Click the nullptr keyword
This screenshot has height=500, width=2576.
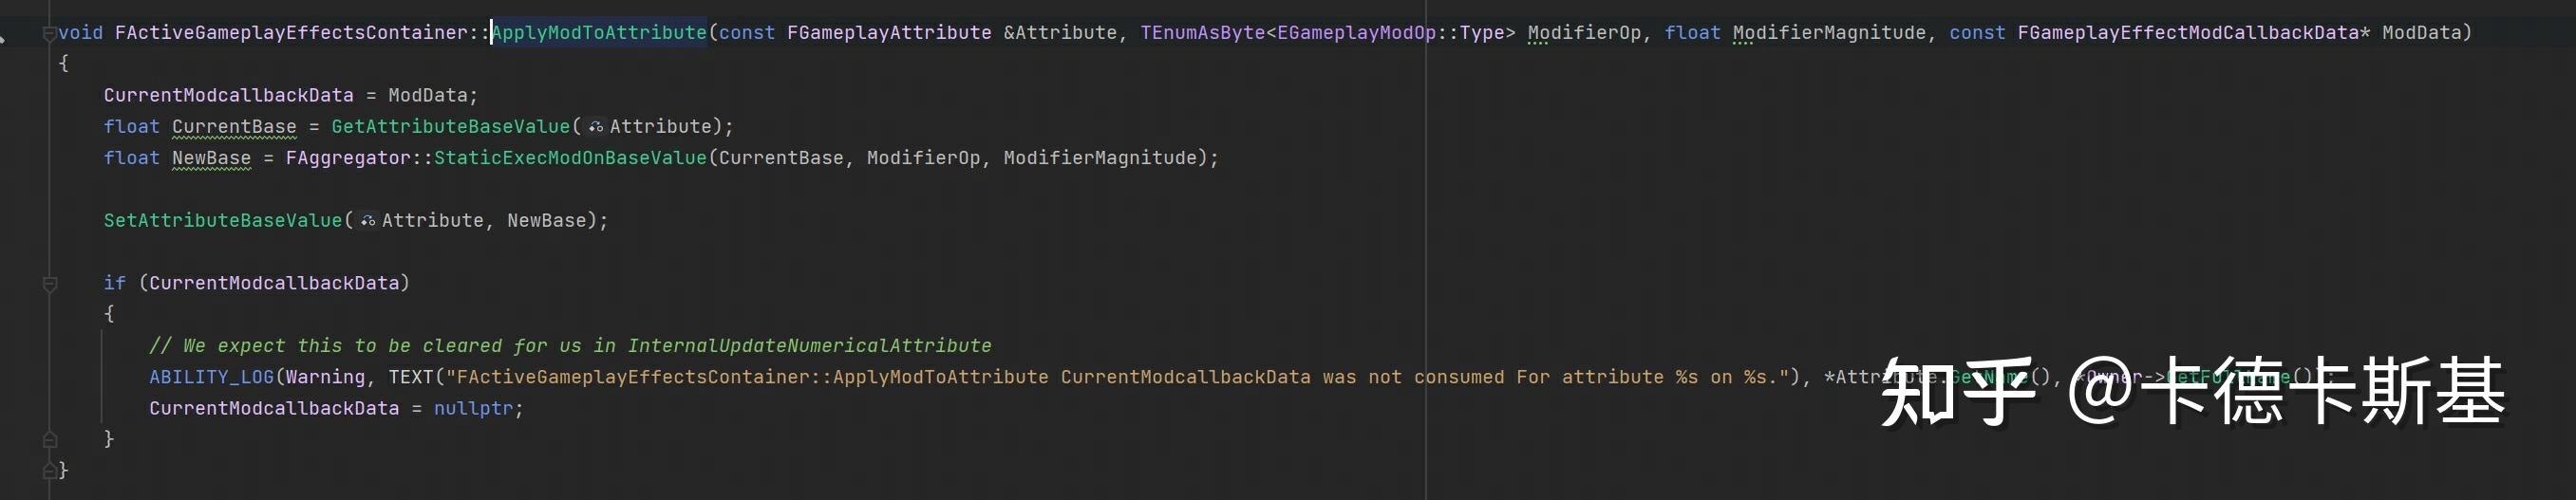coord(473,409)
